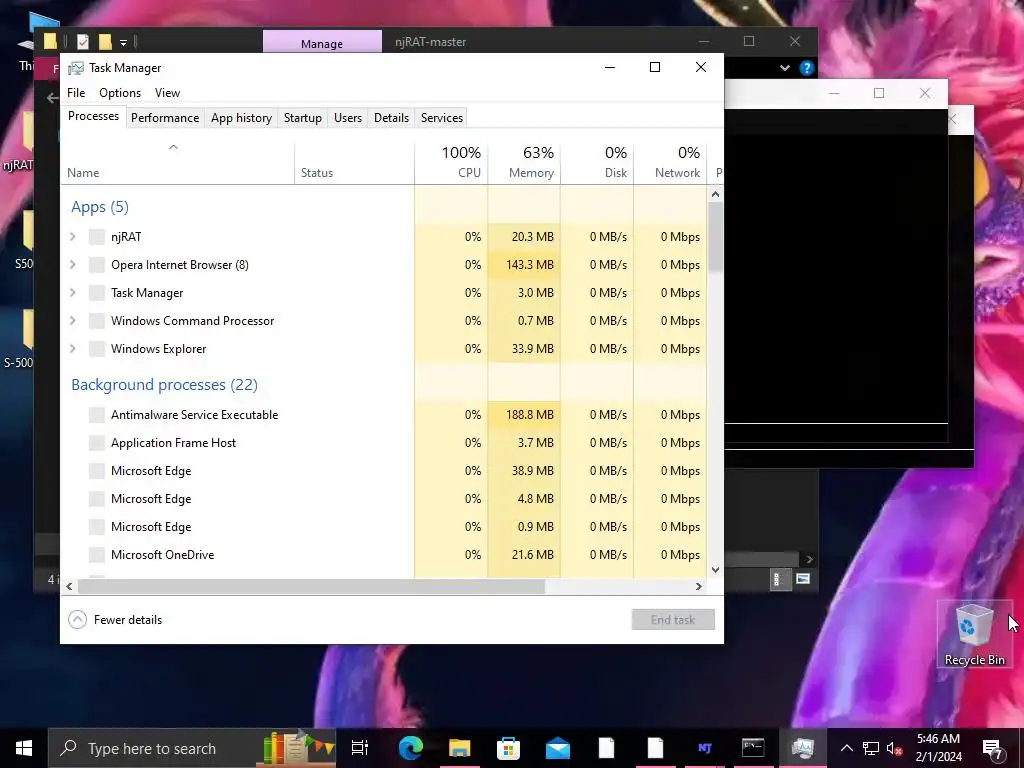Go to the Details tab
Screen dimensions: 1024x768
[391, 118]
